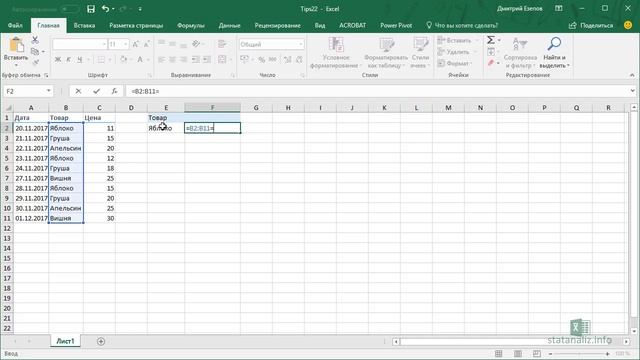Toggle align left button
The width and height of the screenshot is (640, 360).
click(162, 60)
